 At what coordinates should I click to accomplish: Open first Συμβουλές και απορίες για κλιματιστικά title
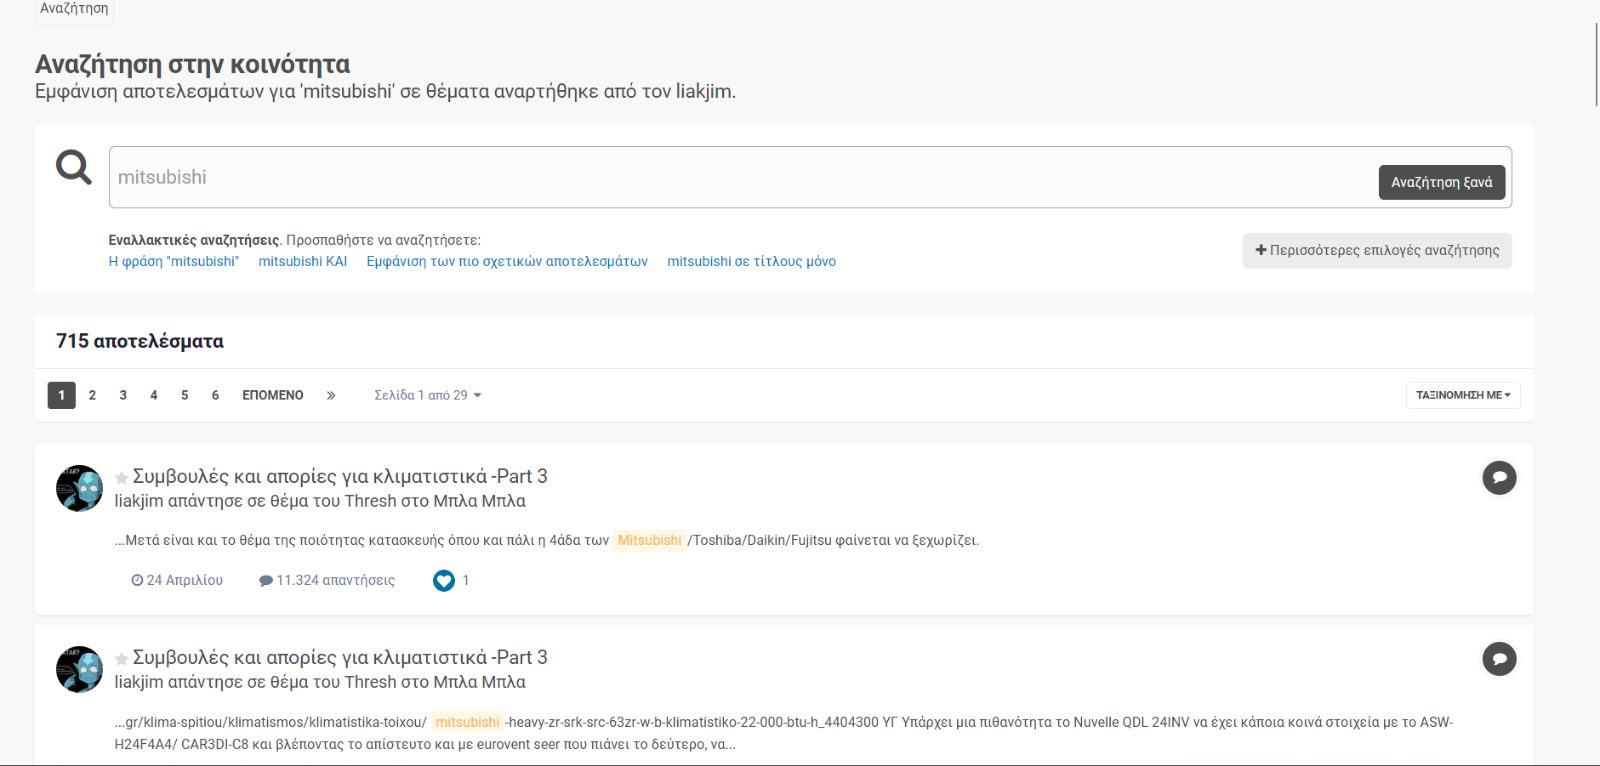340,476
